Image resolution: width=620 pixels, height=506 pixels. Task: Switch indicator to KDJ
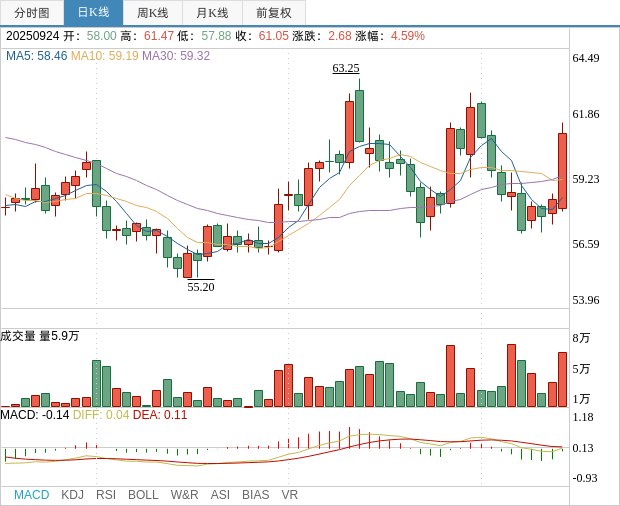click(72, 495)
